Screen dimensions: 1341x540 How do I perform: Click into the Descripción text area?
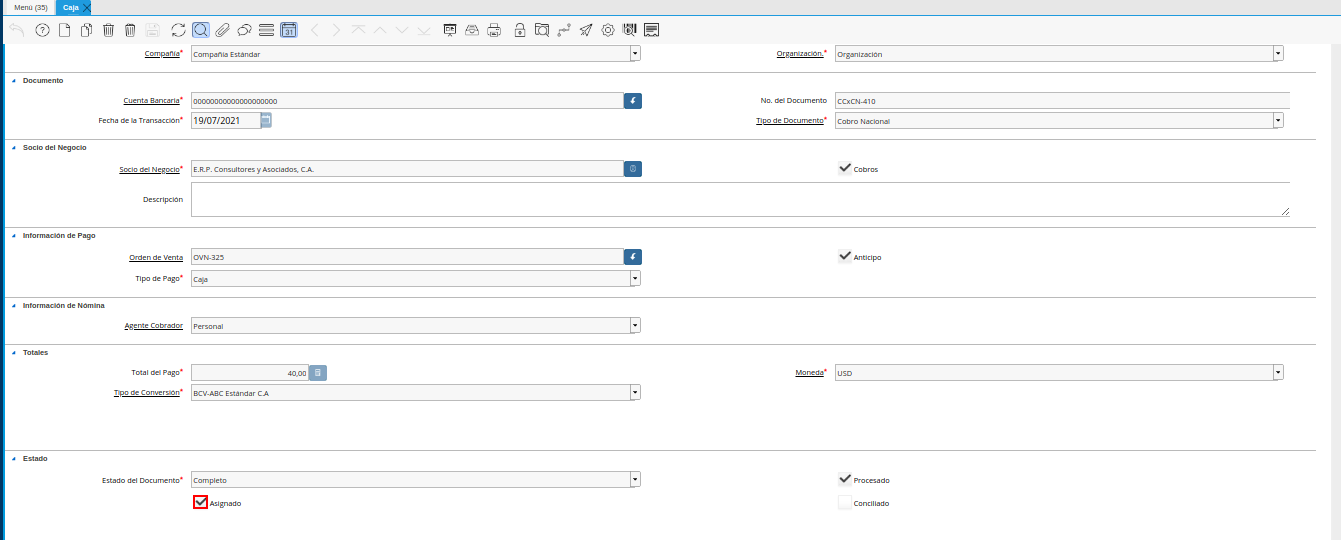pyautogui.click(x=740, y=199)
